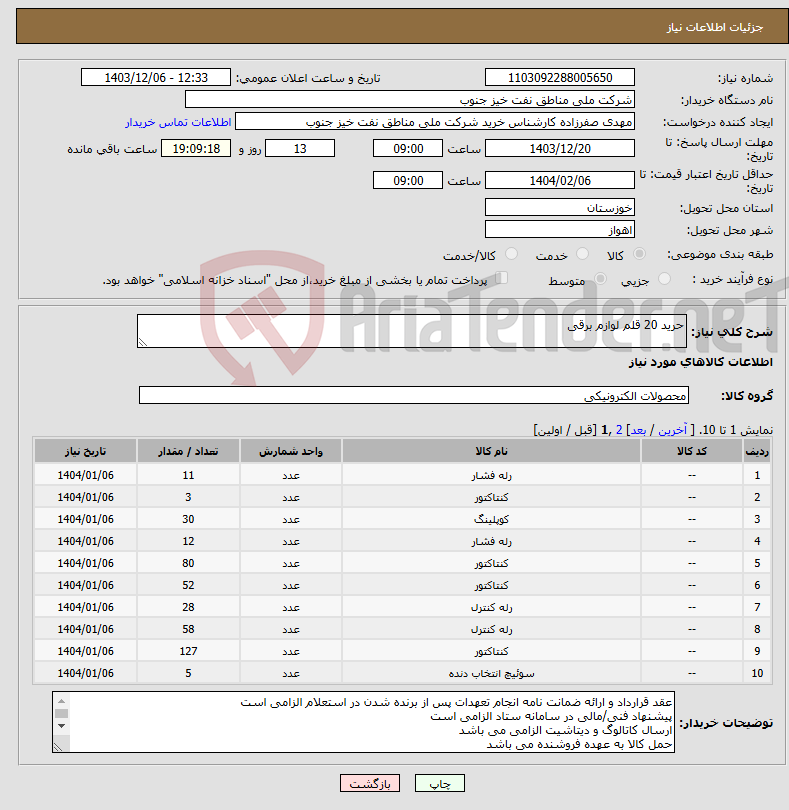Select the کالا/خدمت radio button
Screen dimensions: 789x810
pyautogui.click(x=511, y=254)
